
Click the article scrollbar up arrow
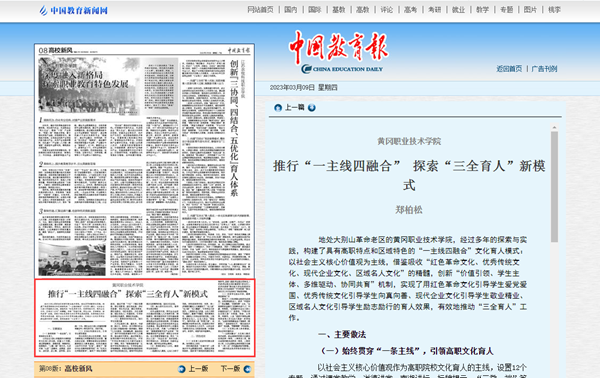554,127
